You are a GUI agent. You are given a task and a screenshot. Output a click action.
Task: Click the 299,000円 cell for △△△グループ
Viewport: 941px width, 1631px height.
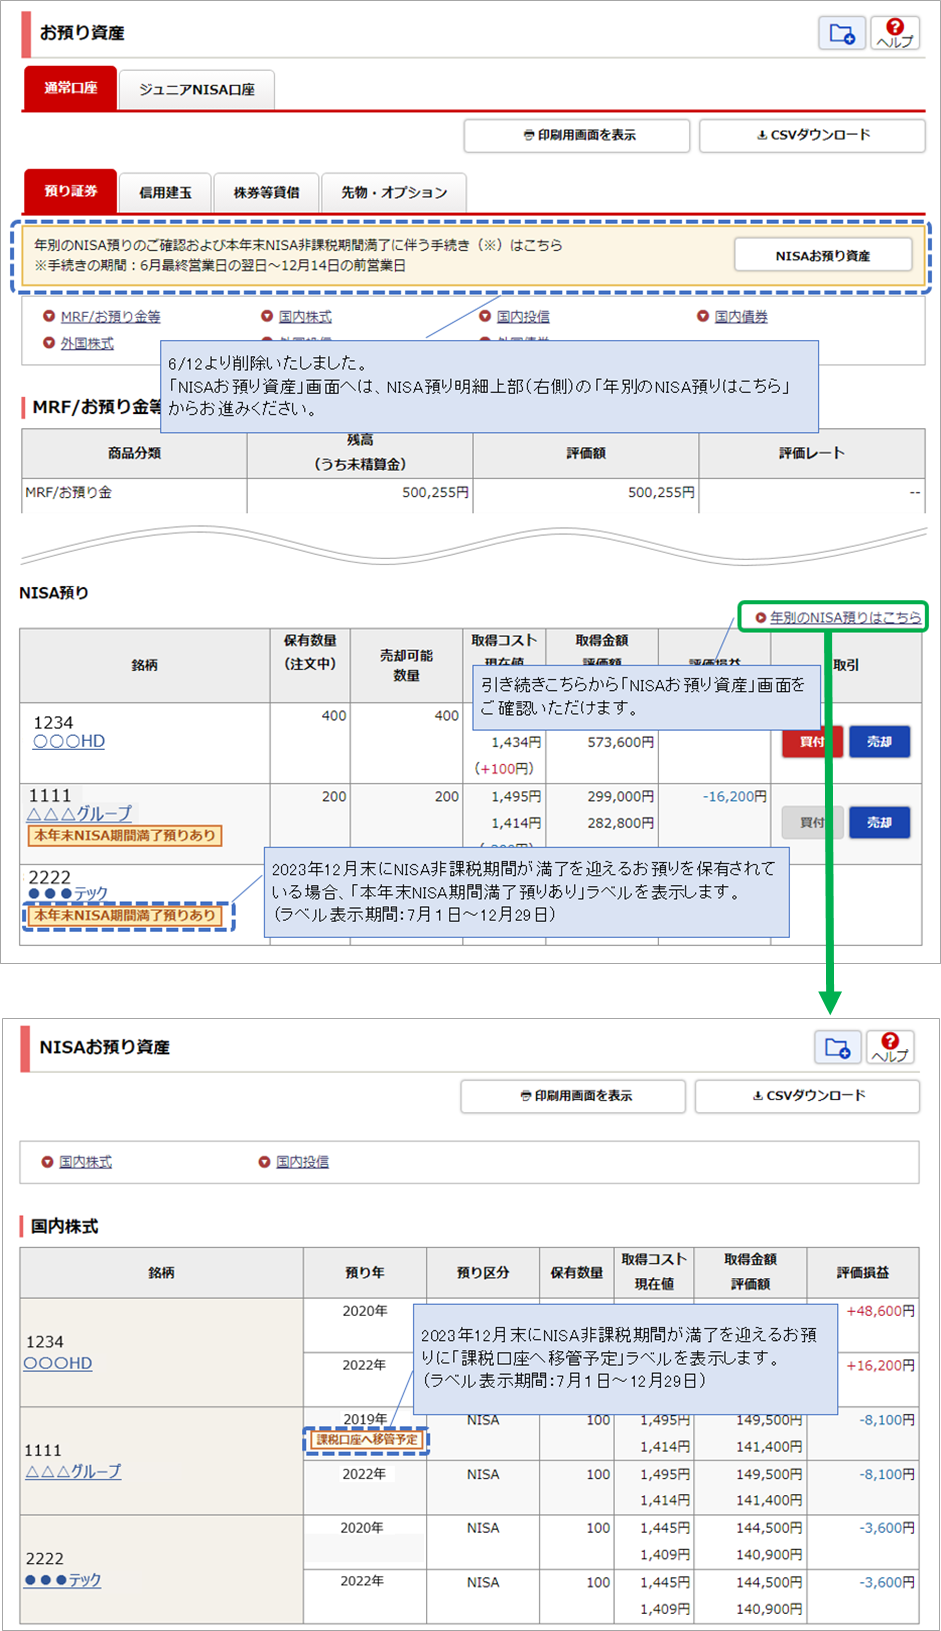point(621,796)
